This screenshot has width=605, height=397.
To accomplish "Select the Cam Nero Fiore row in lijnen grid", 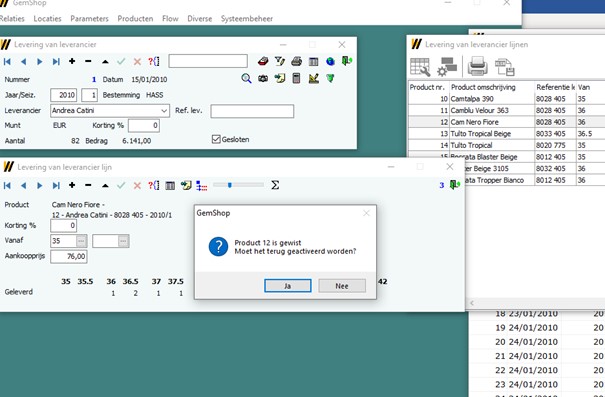I will pos(506,122).
